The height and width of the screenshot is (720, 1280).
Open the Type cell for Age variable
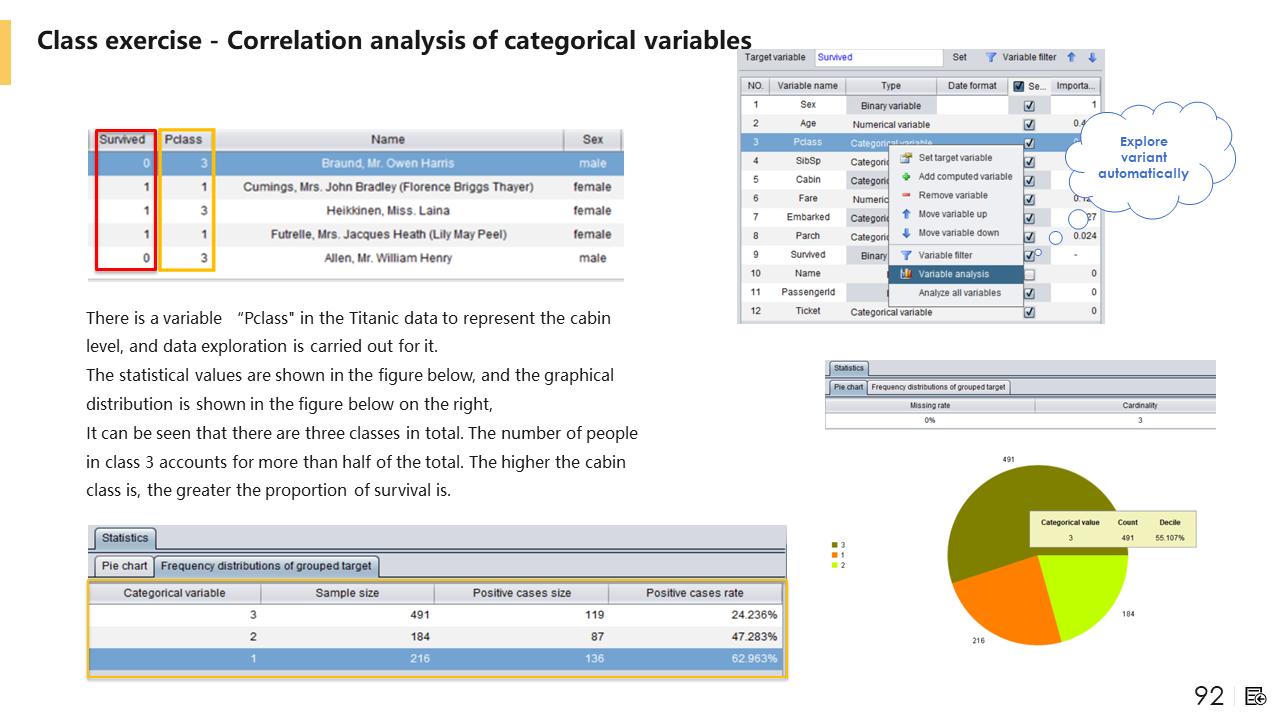click(890, 124)
